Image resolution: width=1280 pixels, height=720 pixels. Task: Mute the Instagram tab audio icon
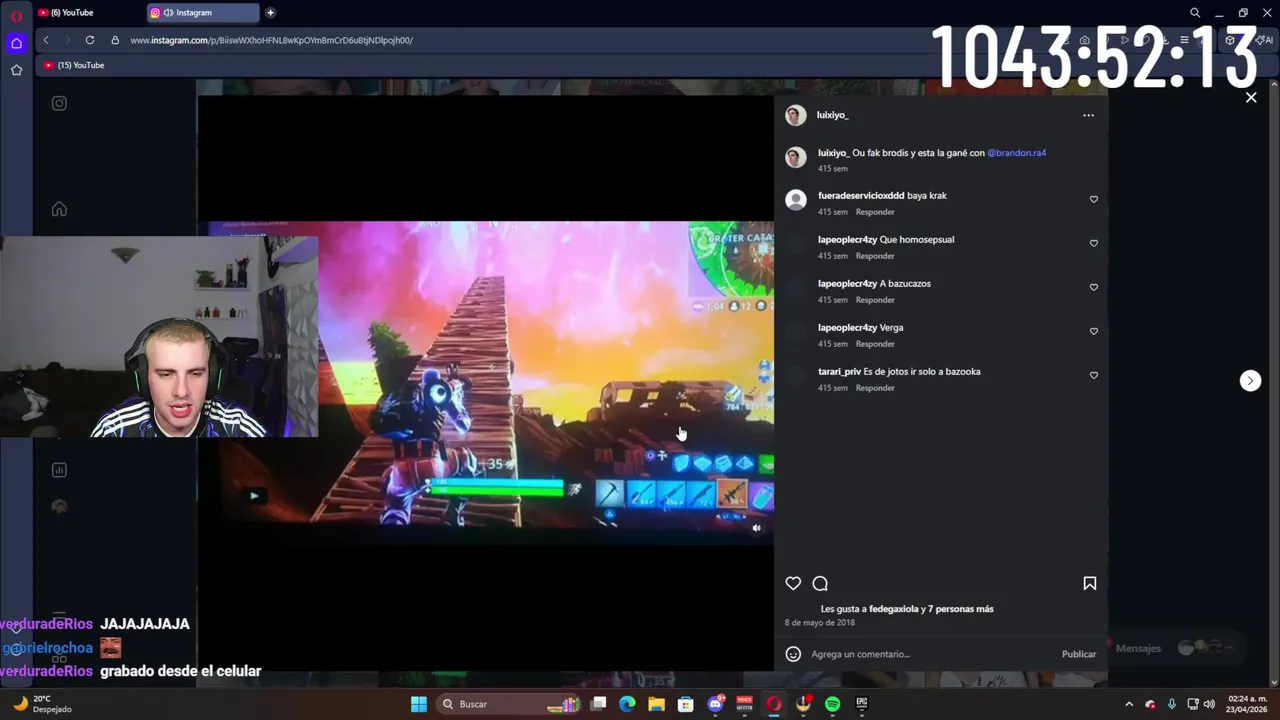(168, 13)
